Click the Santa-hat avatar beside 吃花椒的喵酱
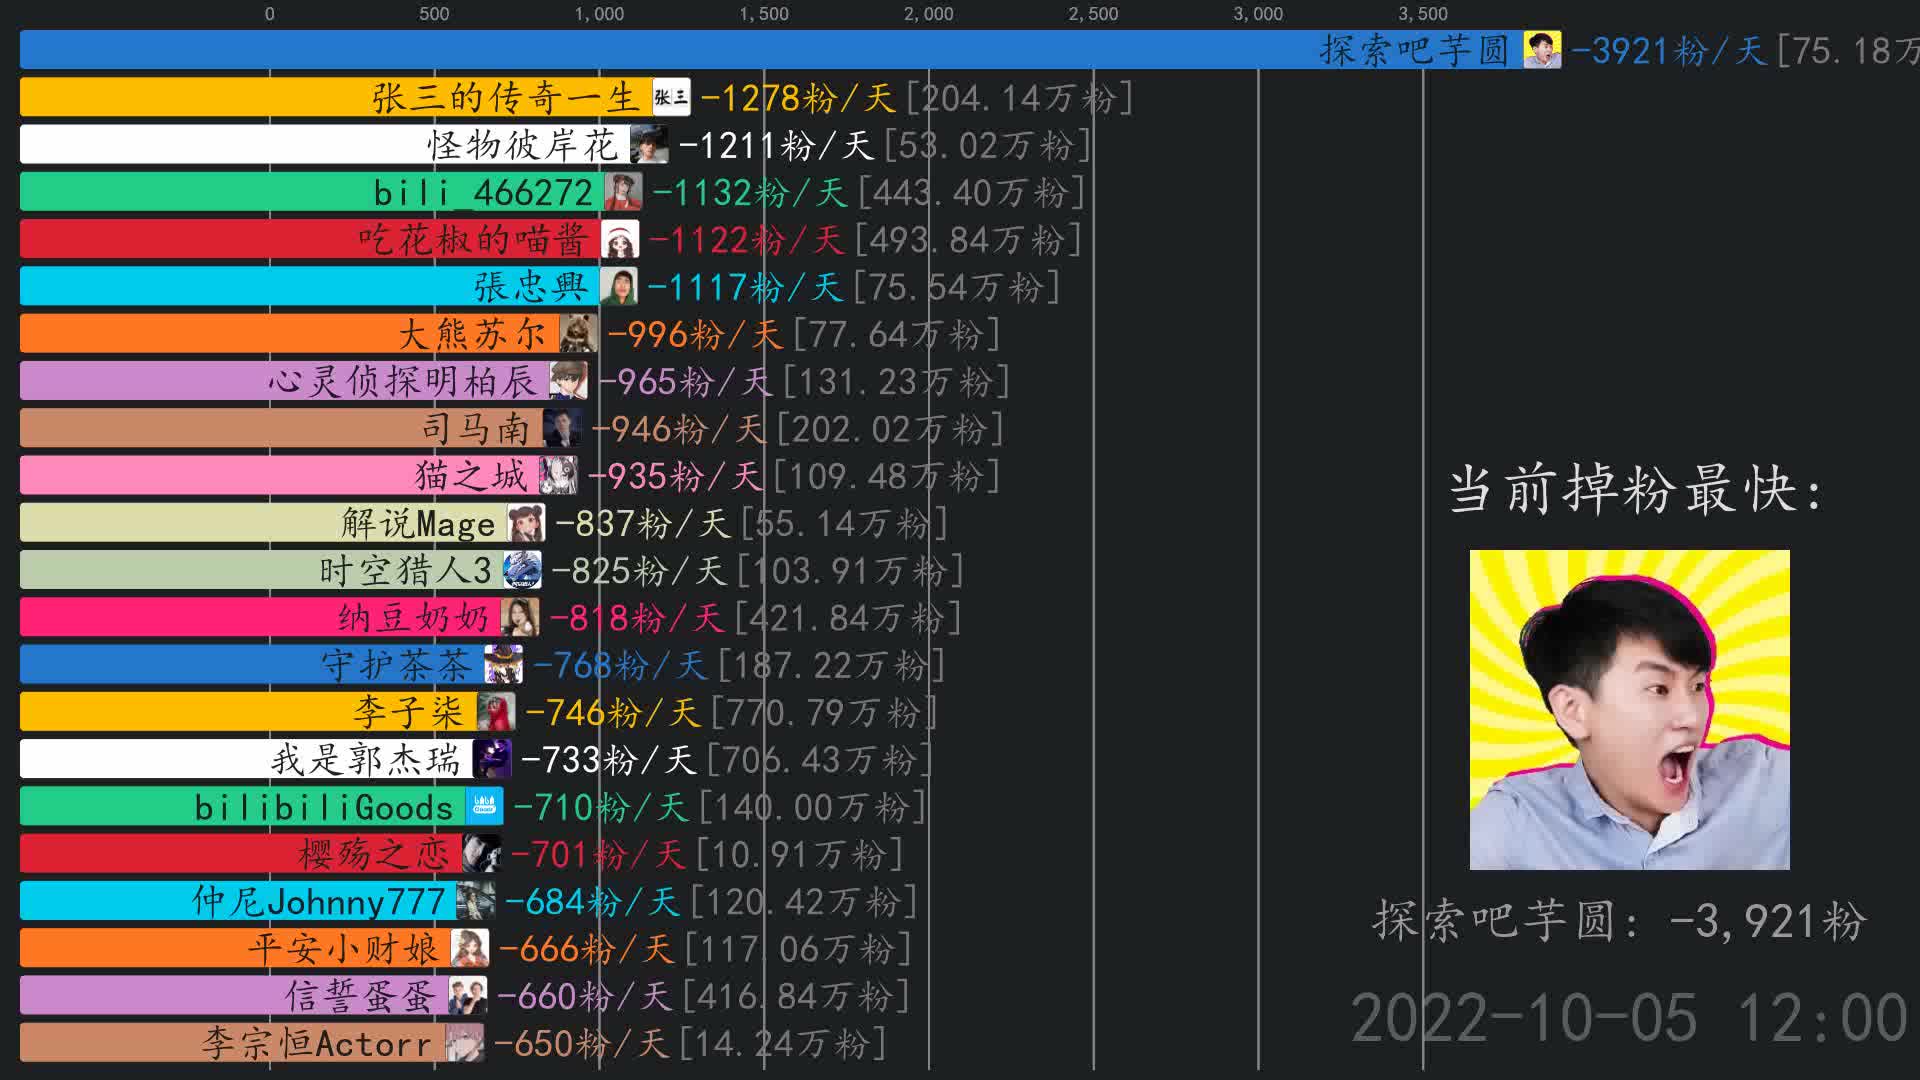 [x=620, y=239]
